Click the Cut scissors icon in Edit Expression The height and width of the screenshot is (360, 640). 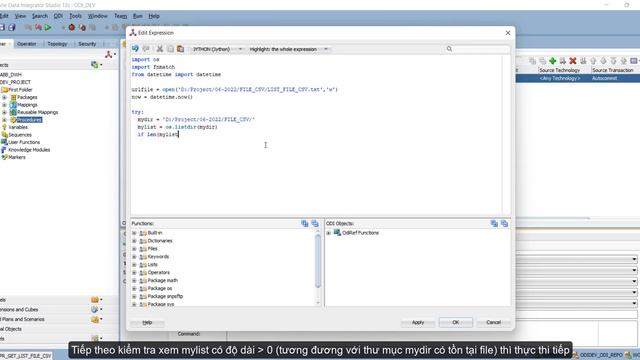click(x=160, y=49)
